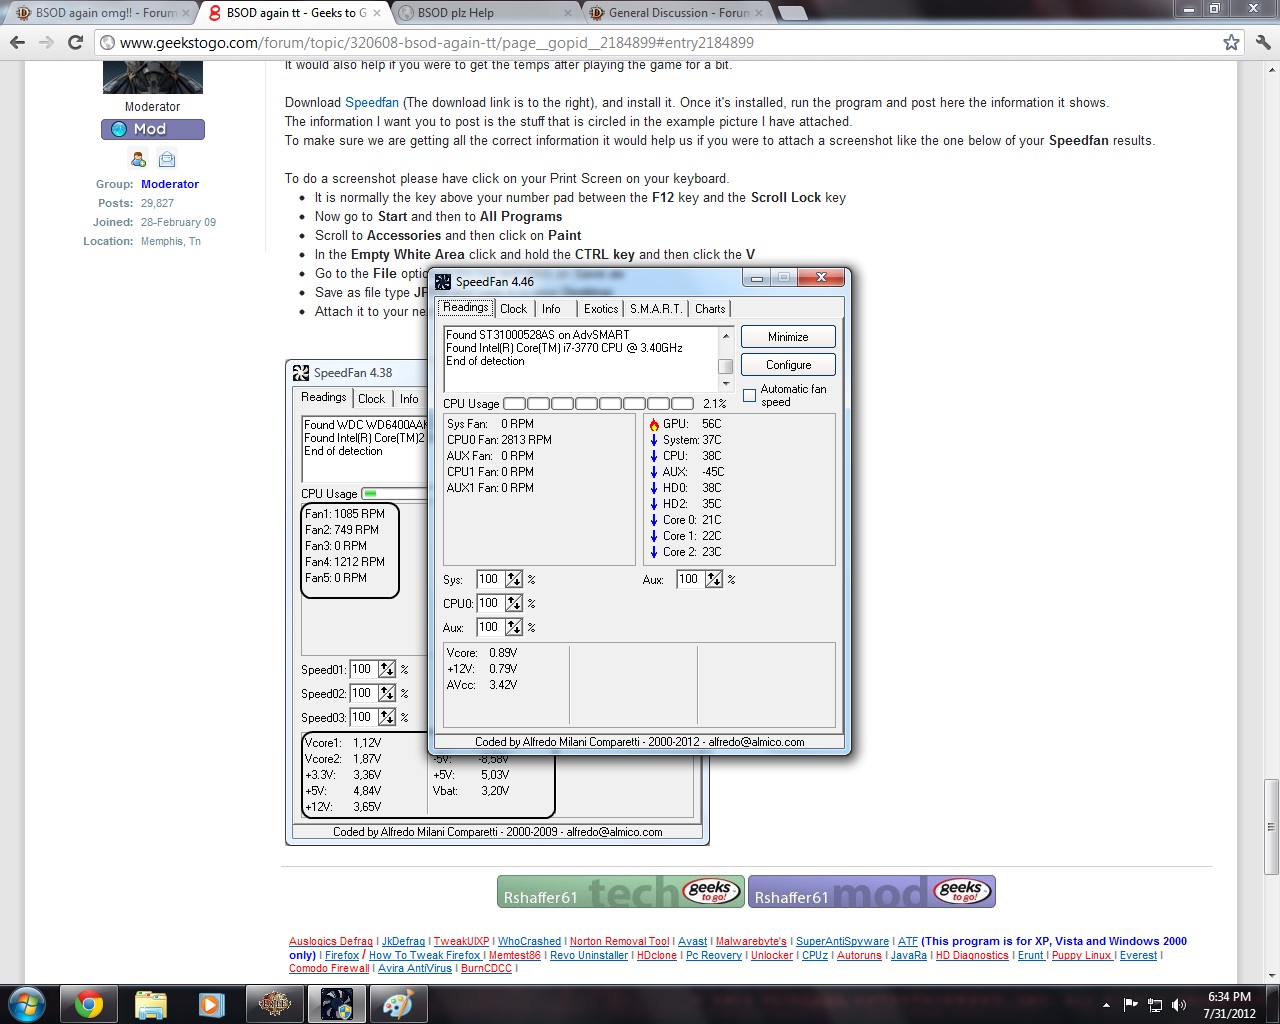
Task: Open the Malwarebyte's signature link
Action: click(x=751, y=941)
